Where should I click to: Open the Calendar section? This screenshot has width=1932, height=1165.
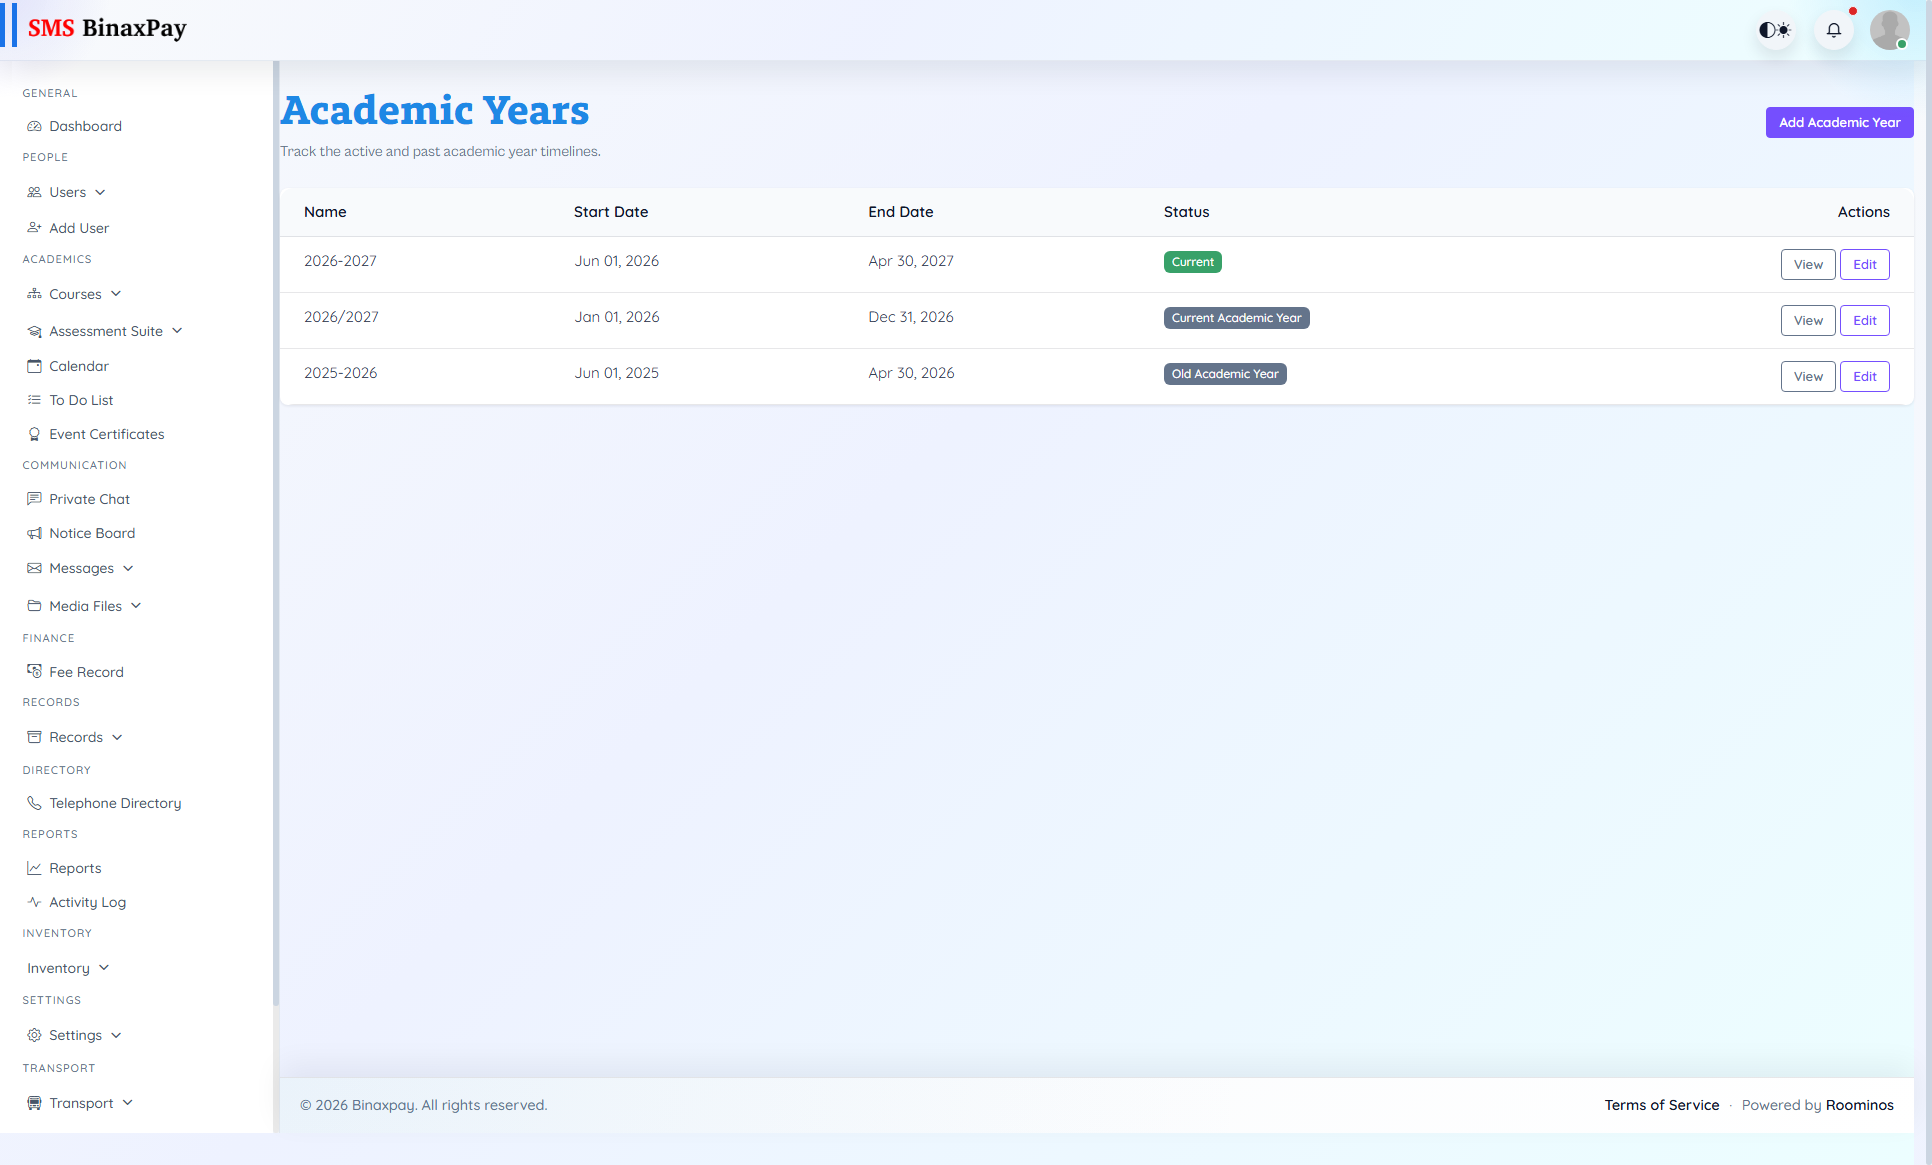click(x=78, y=366)
